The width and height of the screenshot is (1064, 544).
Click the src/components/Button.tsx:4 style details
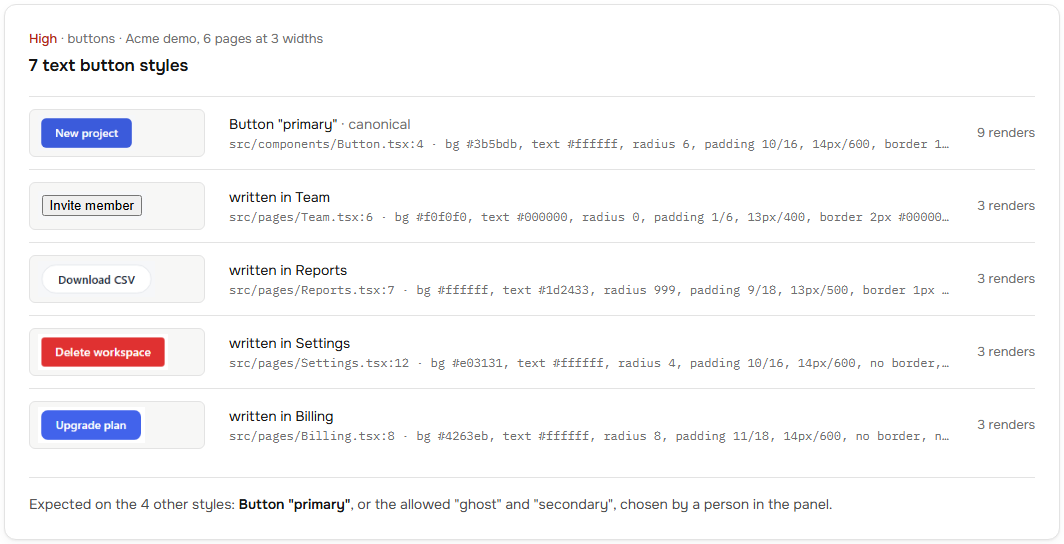click(589, 144)
